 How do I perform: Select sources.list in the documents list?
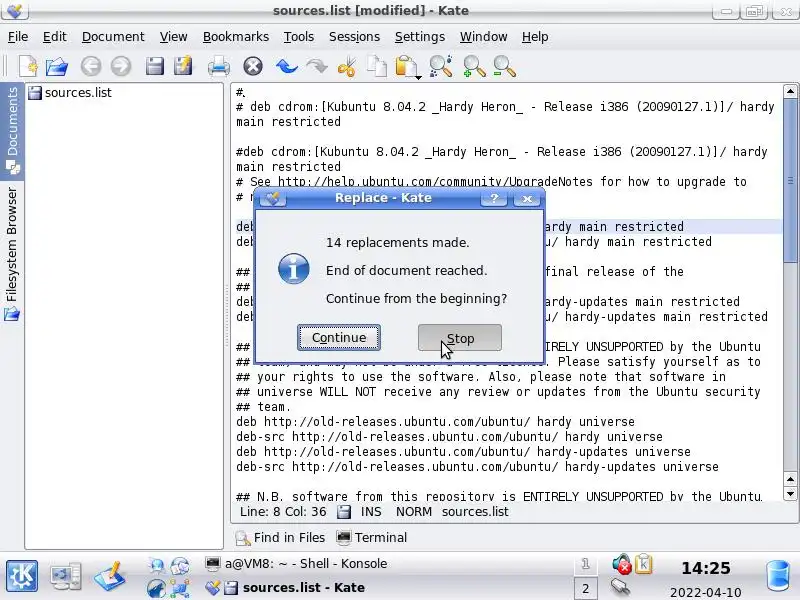click(x=70, y=92)
